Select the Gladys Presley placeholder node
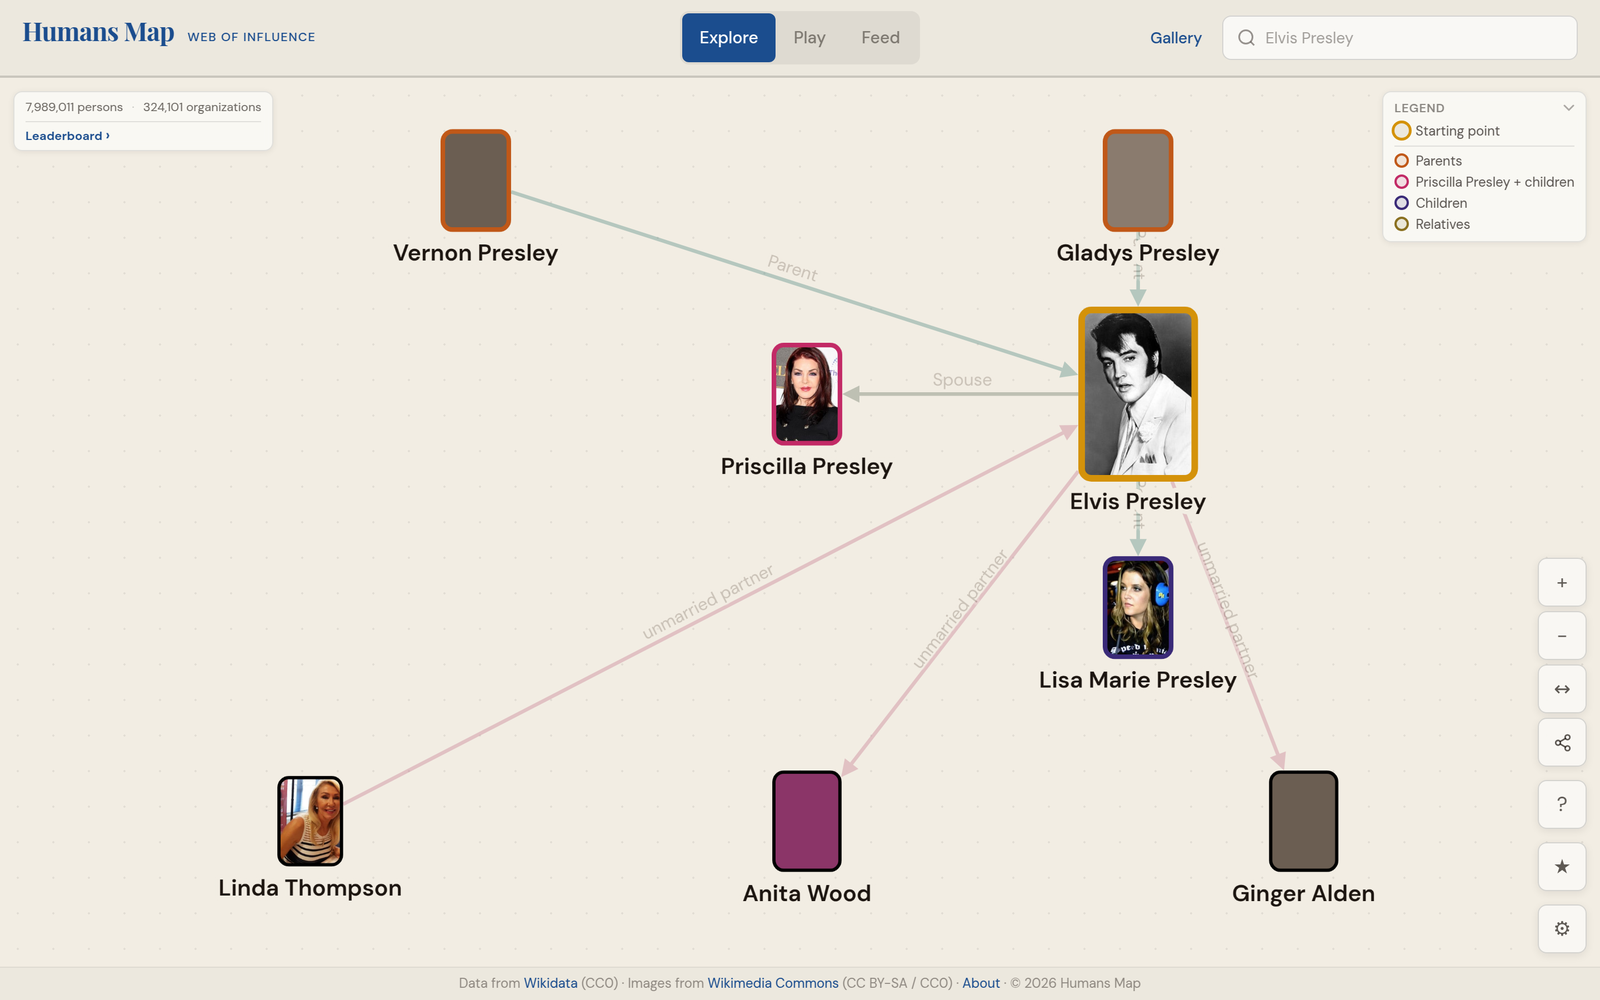The image size is (1600, 1000). (1138, 180)
